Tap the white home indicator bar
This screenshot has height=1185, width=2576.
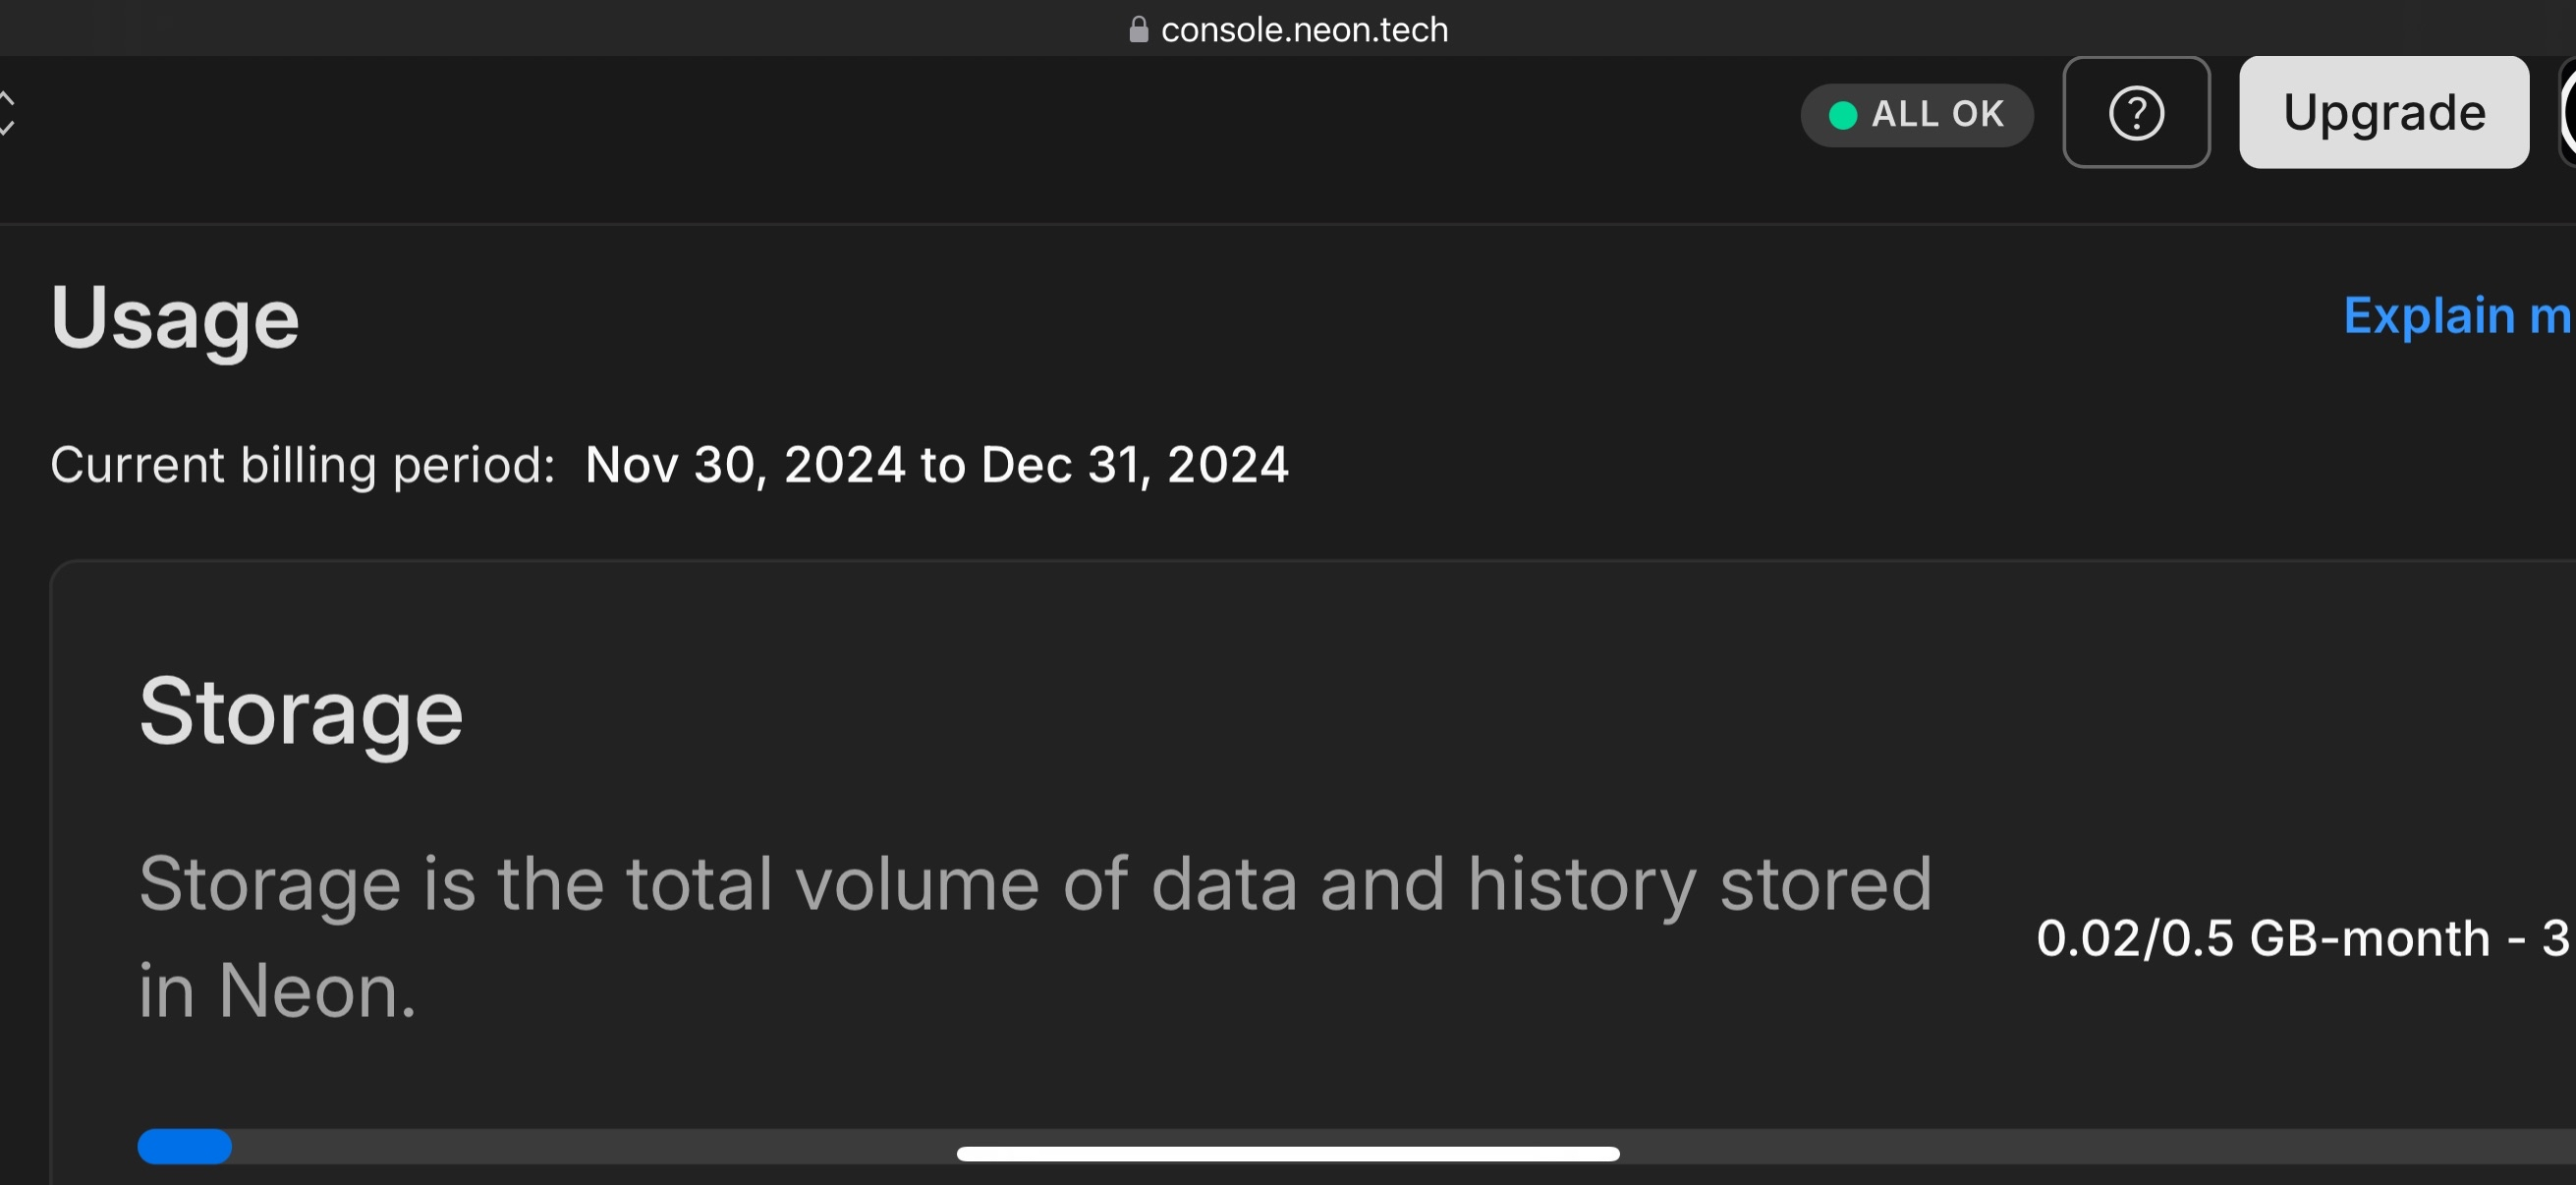pyautogui.click(x=1287, y=1154)
